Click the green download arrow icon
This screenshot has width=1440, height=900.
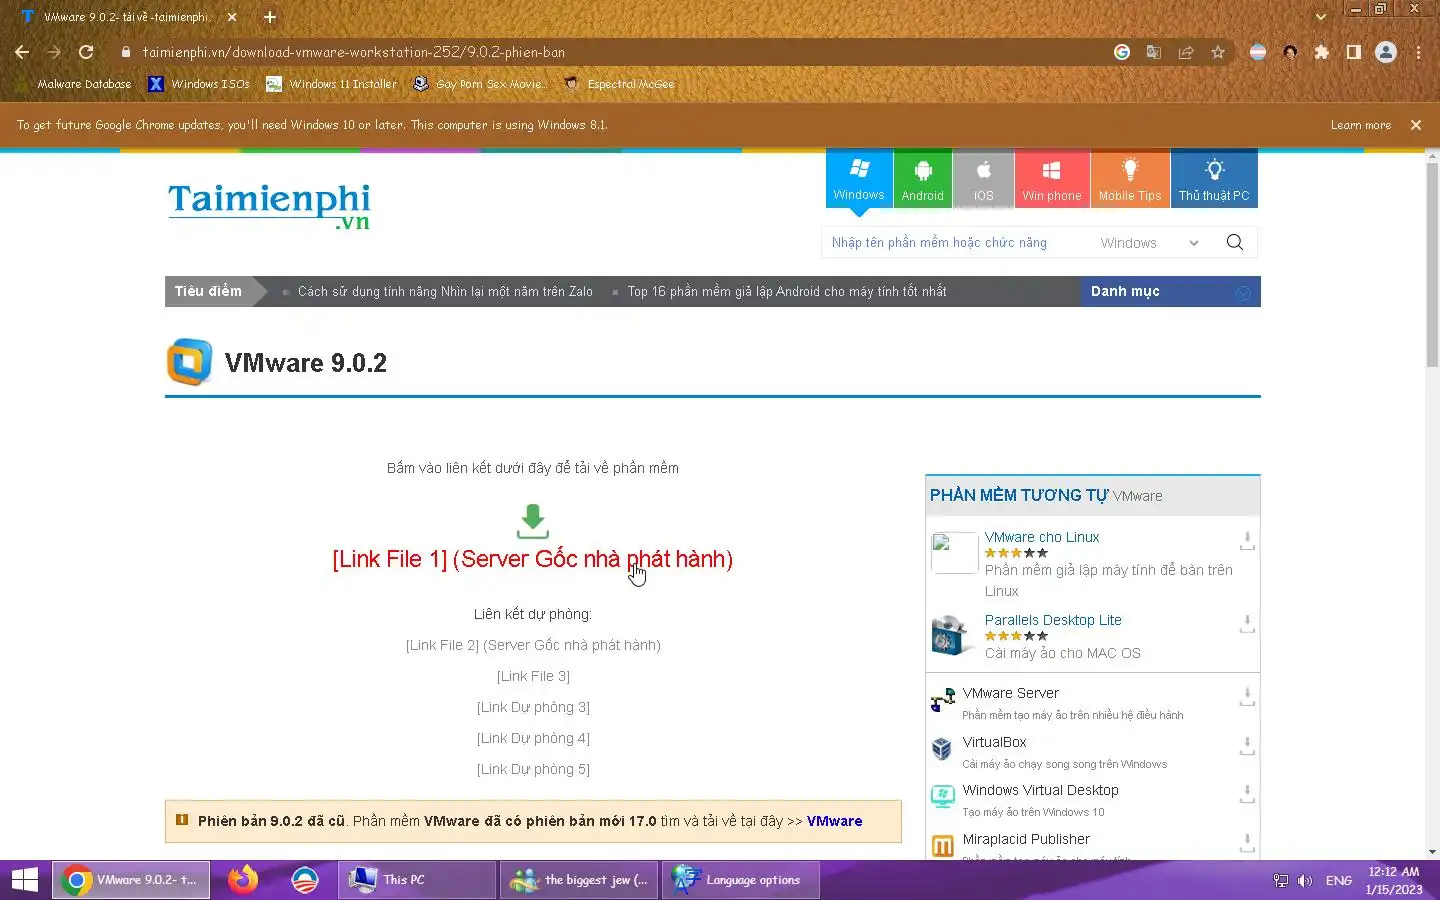click(x=533, y=521)
